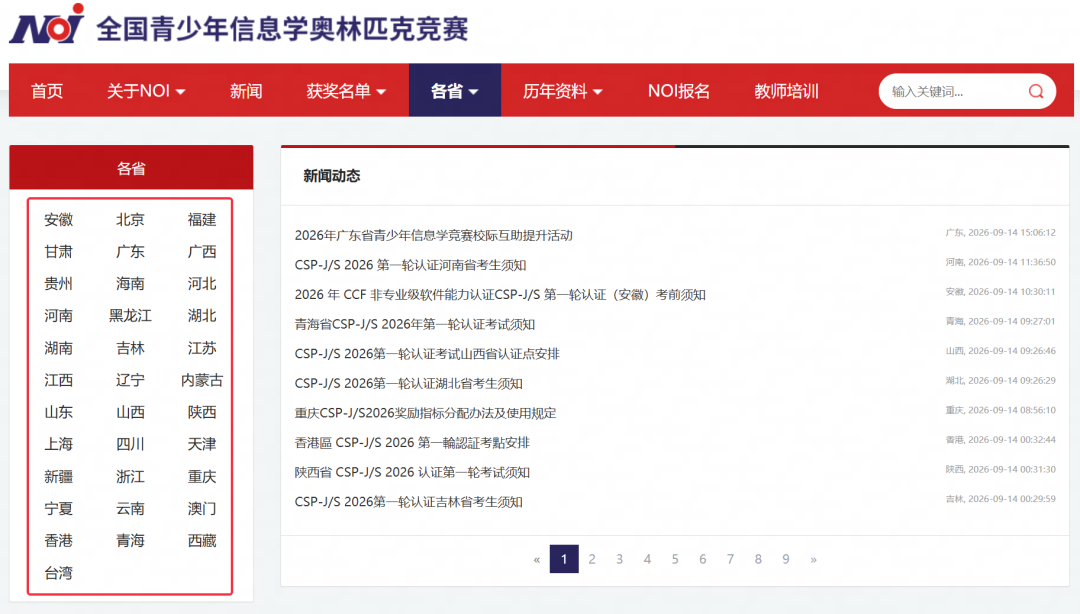Go to pagination page 9
1080x614 pixels.
[786, 559]
